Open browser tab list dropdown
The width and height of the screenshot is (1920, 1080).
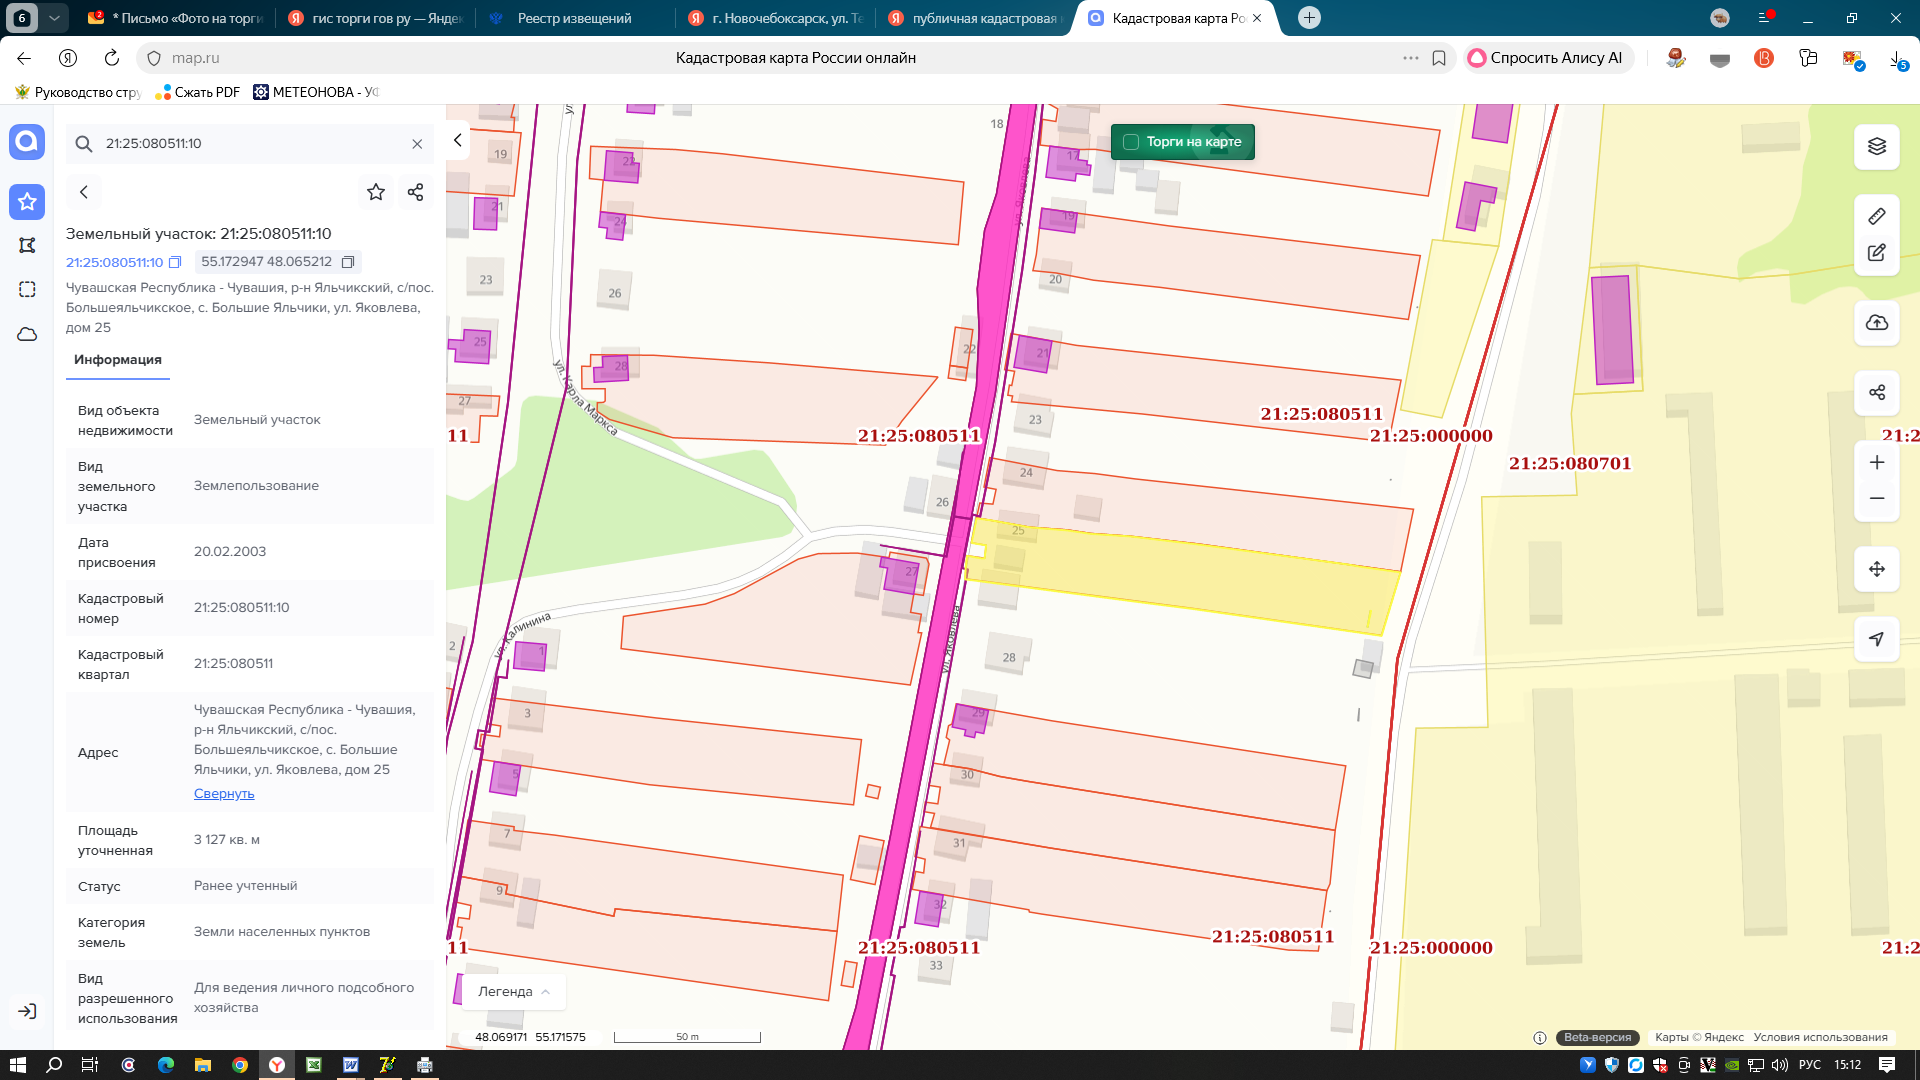pyautogui.click(x=54, y=18)
